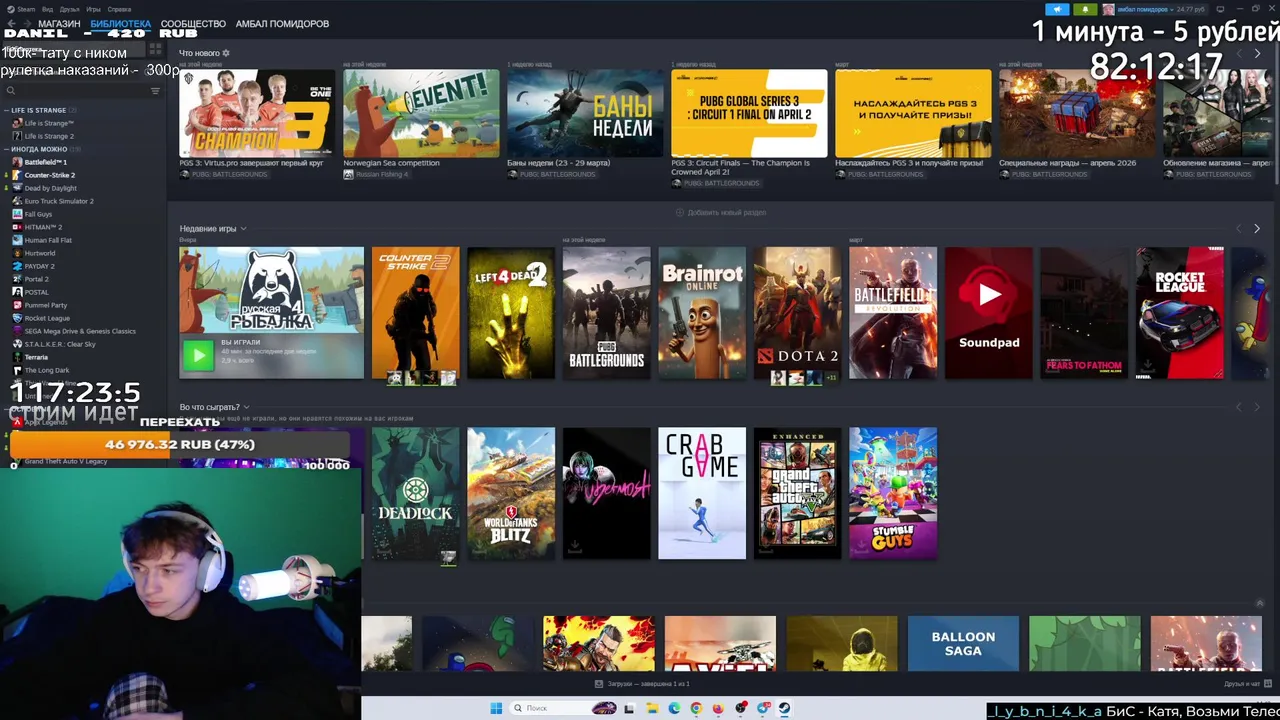Open the What's New settings gear
Image resolution: width=1280 pixels, height=720 pixels.
[x=226, y=53]
